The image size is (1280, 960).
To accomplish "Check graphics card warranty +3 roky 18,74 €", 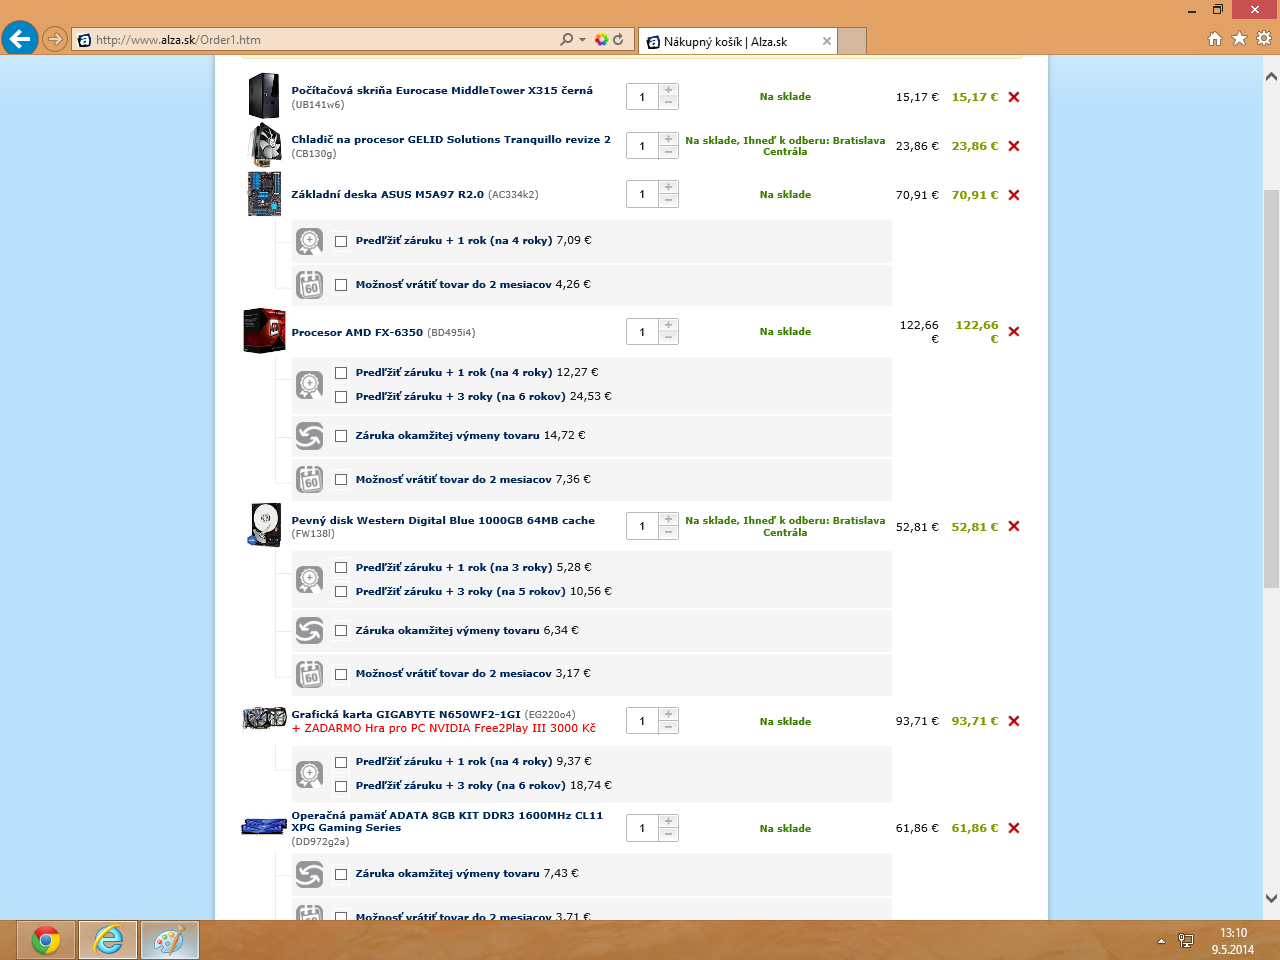I will click(x=341, y=786).
